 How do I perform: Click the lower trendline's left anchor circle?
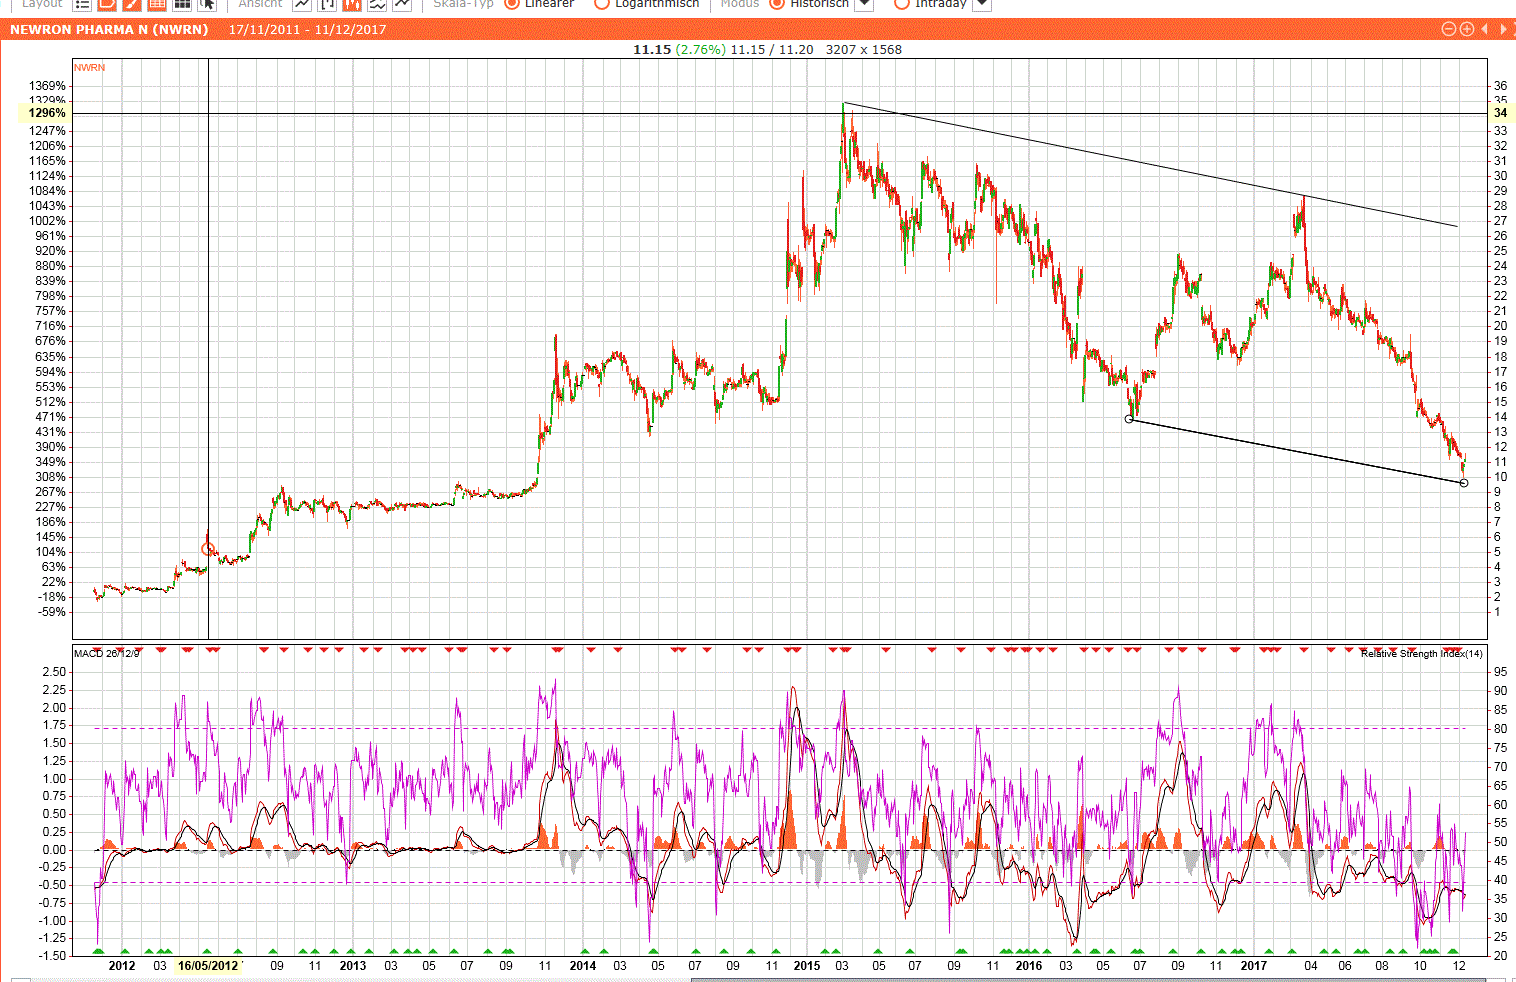point(1129,419)
